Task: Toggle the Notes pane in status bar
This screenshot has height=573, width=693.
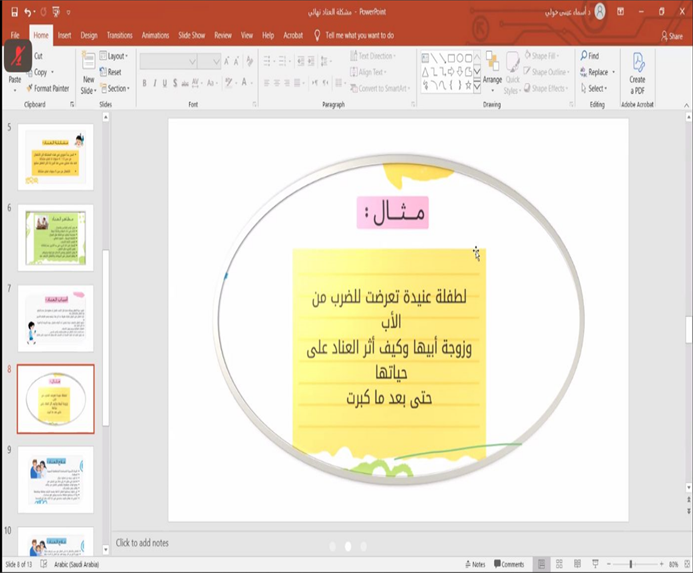Action: (474, 564)
